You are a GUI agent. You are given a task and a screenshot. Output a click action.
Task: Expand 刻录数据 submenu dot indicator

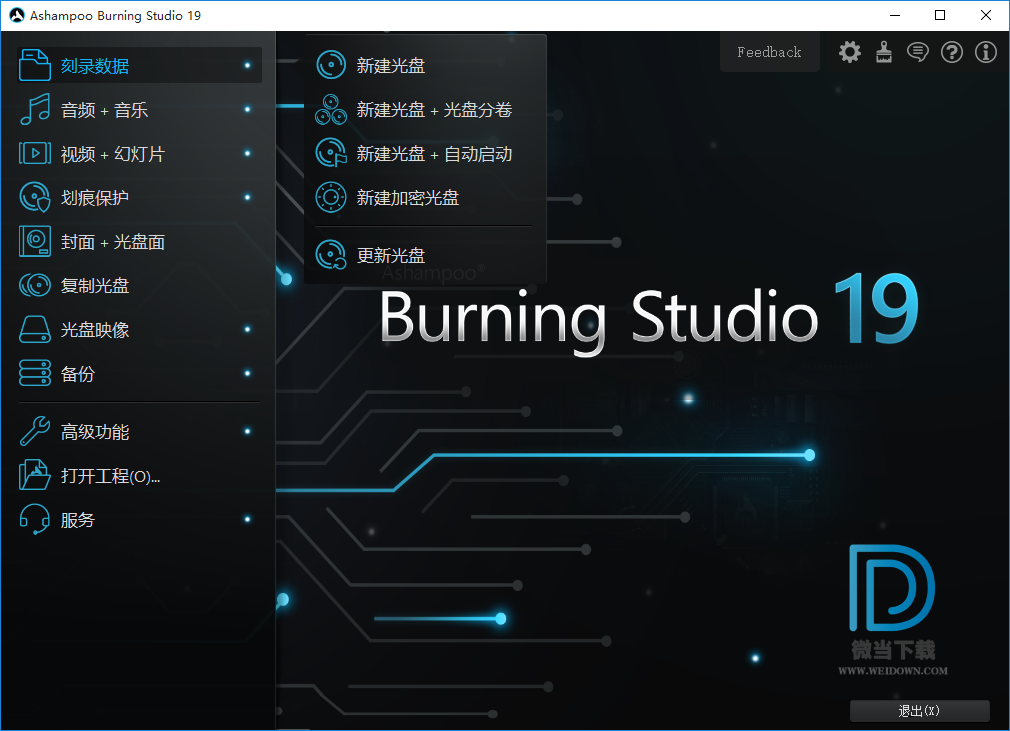247,65
